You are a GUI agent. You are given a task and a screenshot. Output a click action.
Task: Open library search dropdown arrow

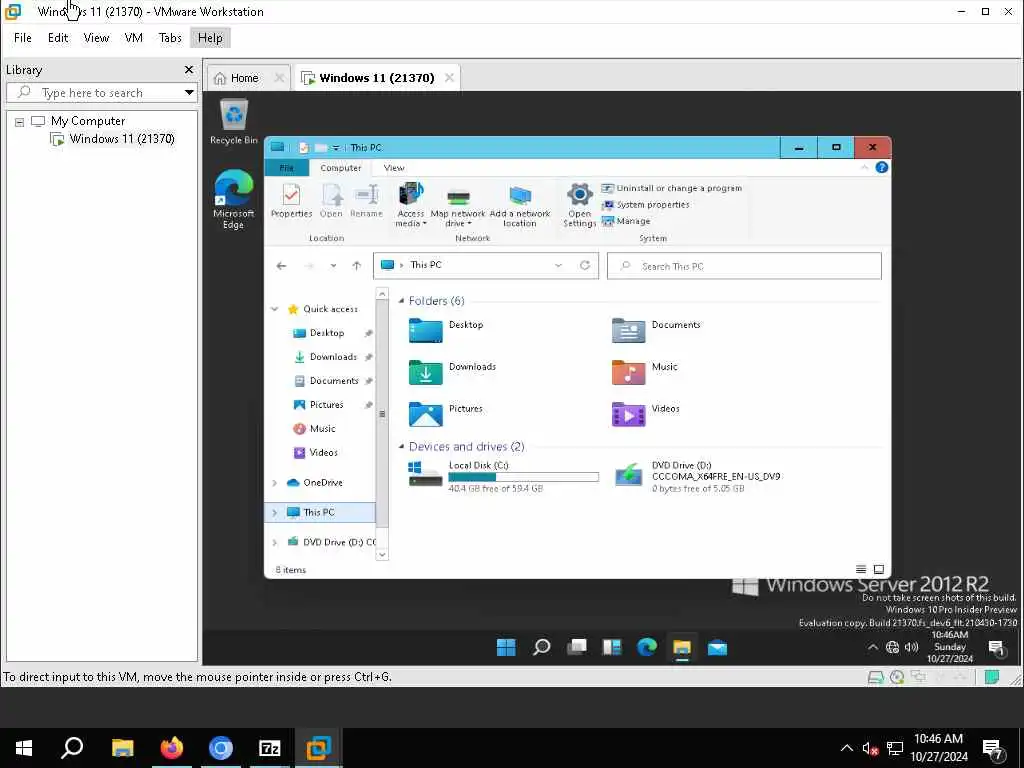[x=189, y=93]
